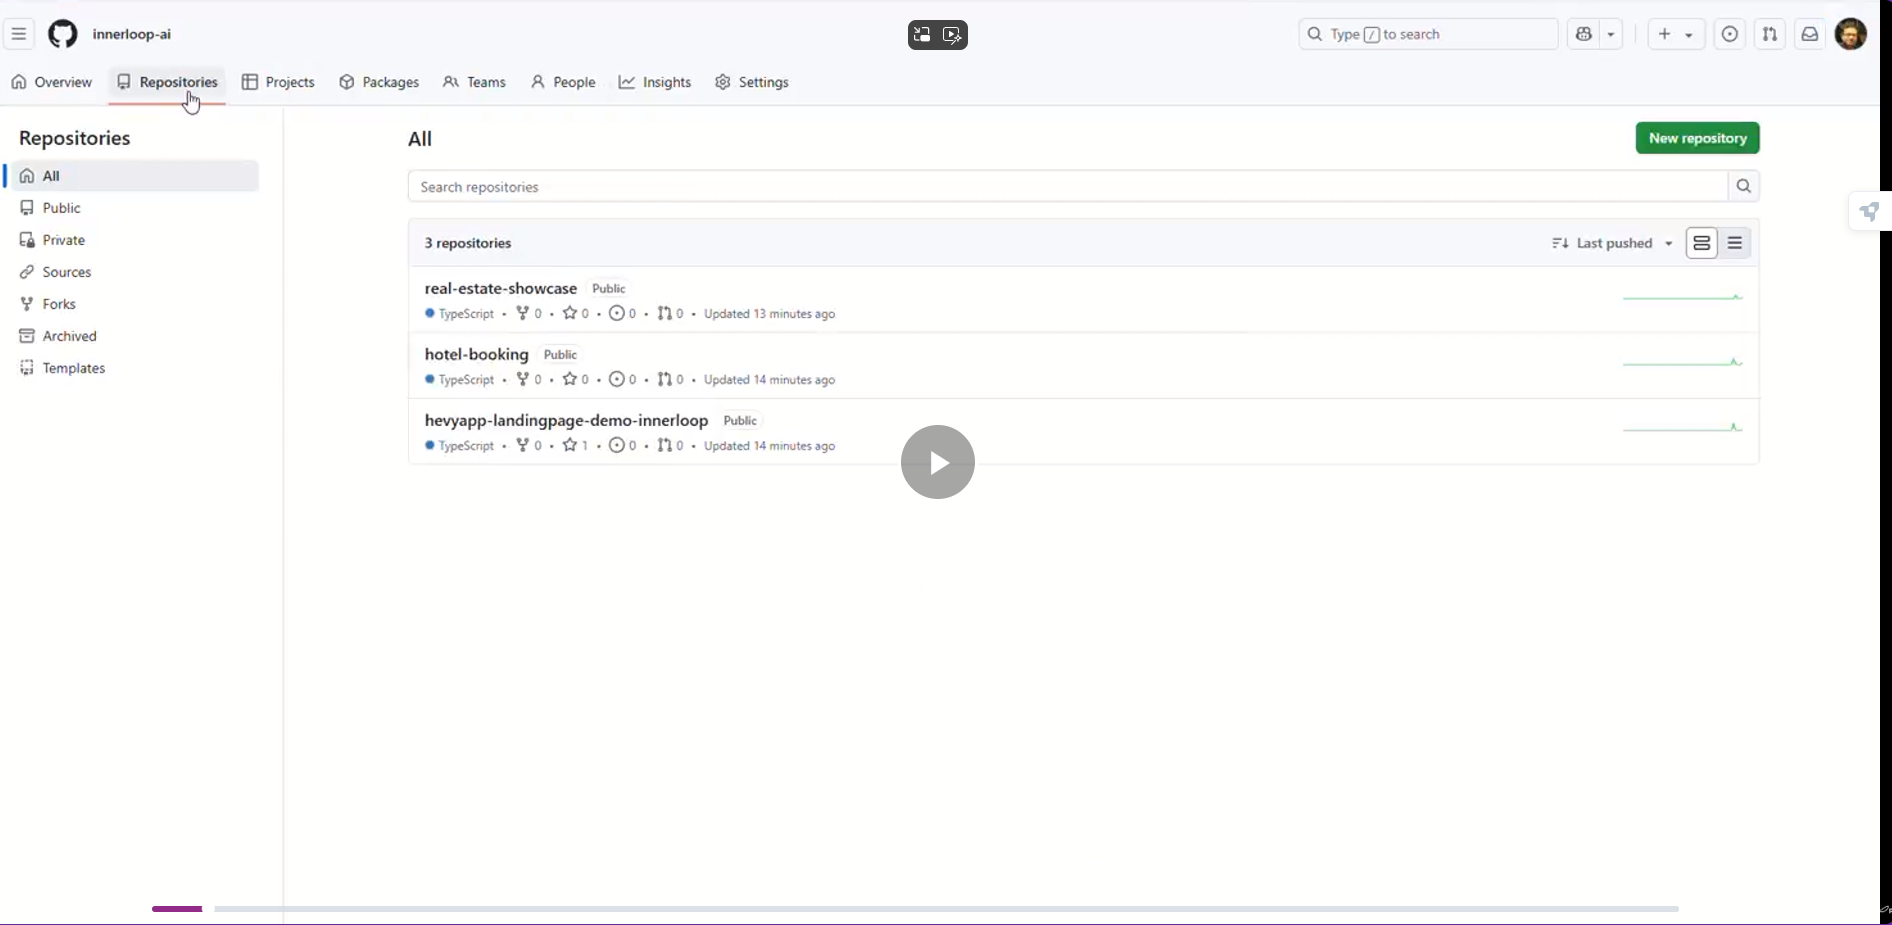Expand the Copilot dropdown arrow
Screen dimensions: 1892x925
click(x=1611, y=34)
